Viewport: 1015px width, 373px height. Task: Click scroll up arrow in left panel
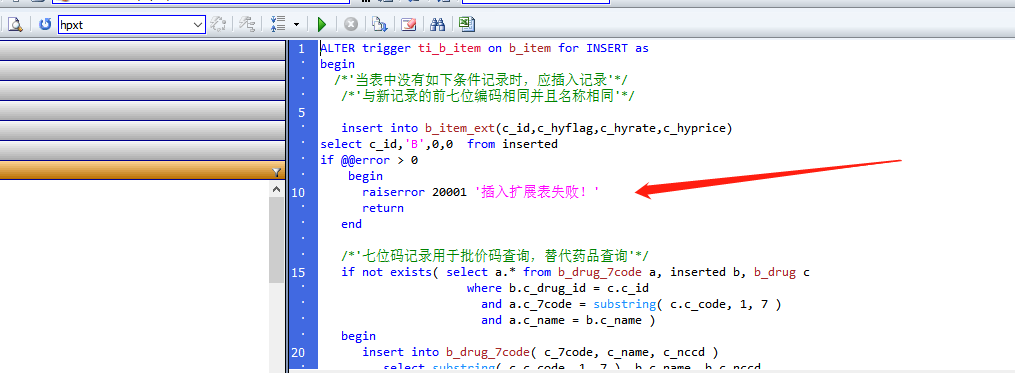click(x=276, y=190)
